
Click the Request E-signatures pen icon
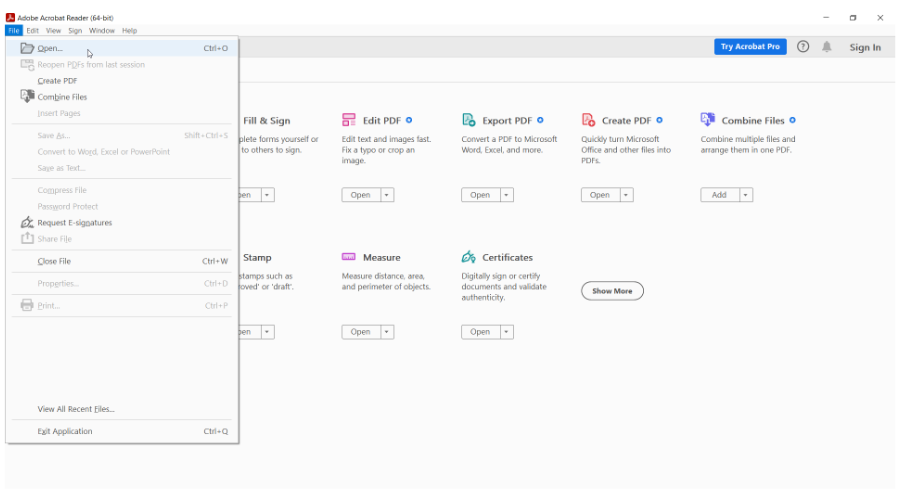[x=27, y=222]
